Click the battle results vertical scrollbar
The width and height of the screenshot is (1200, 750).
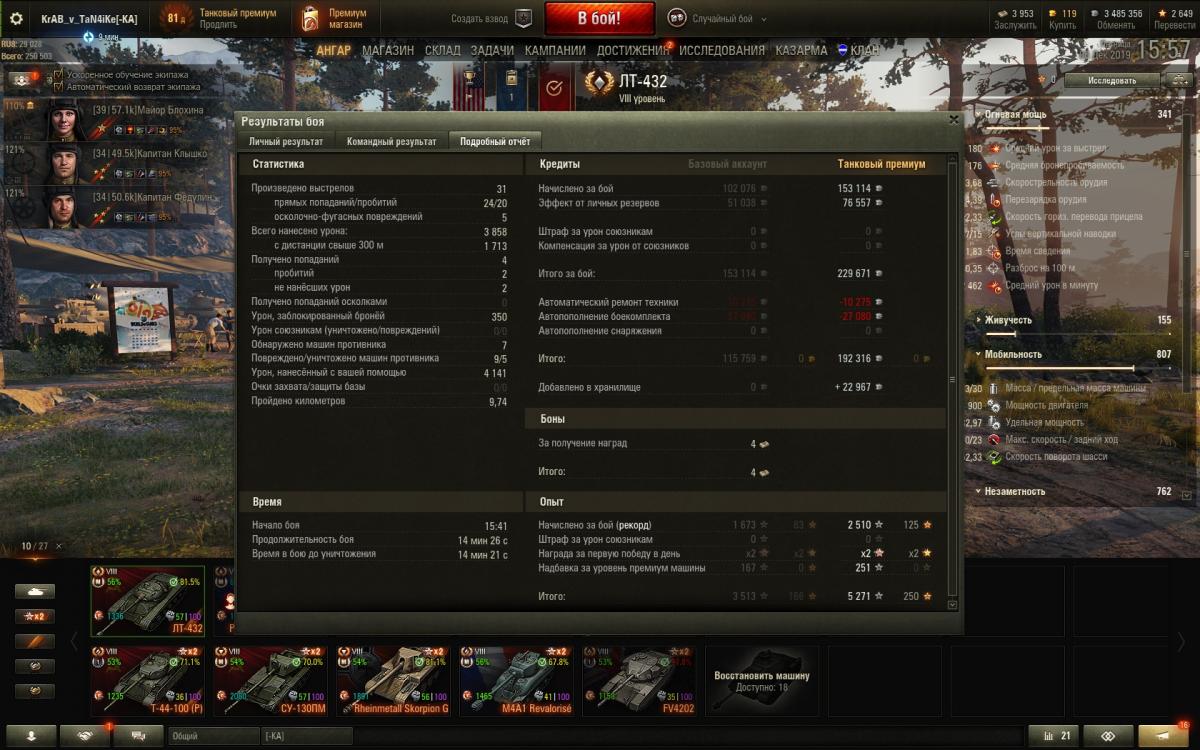pyautogui.click(x=951, y=380)
